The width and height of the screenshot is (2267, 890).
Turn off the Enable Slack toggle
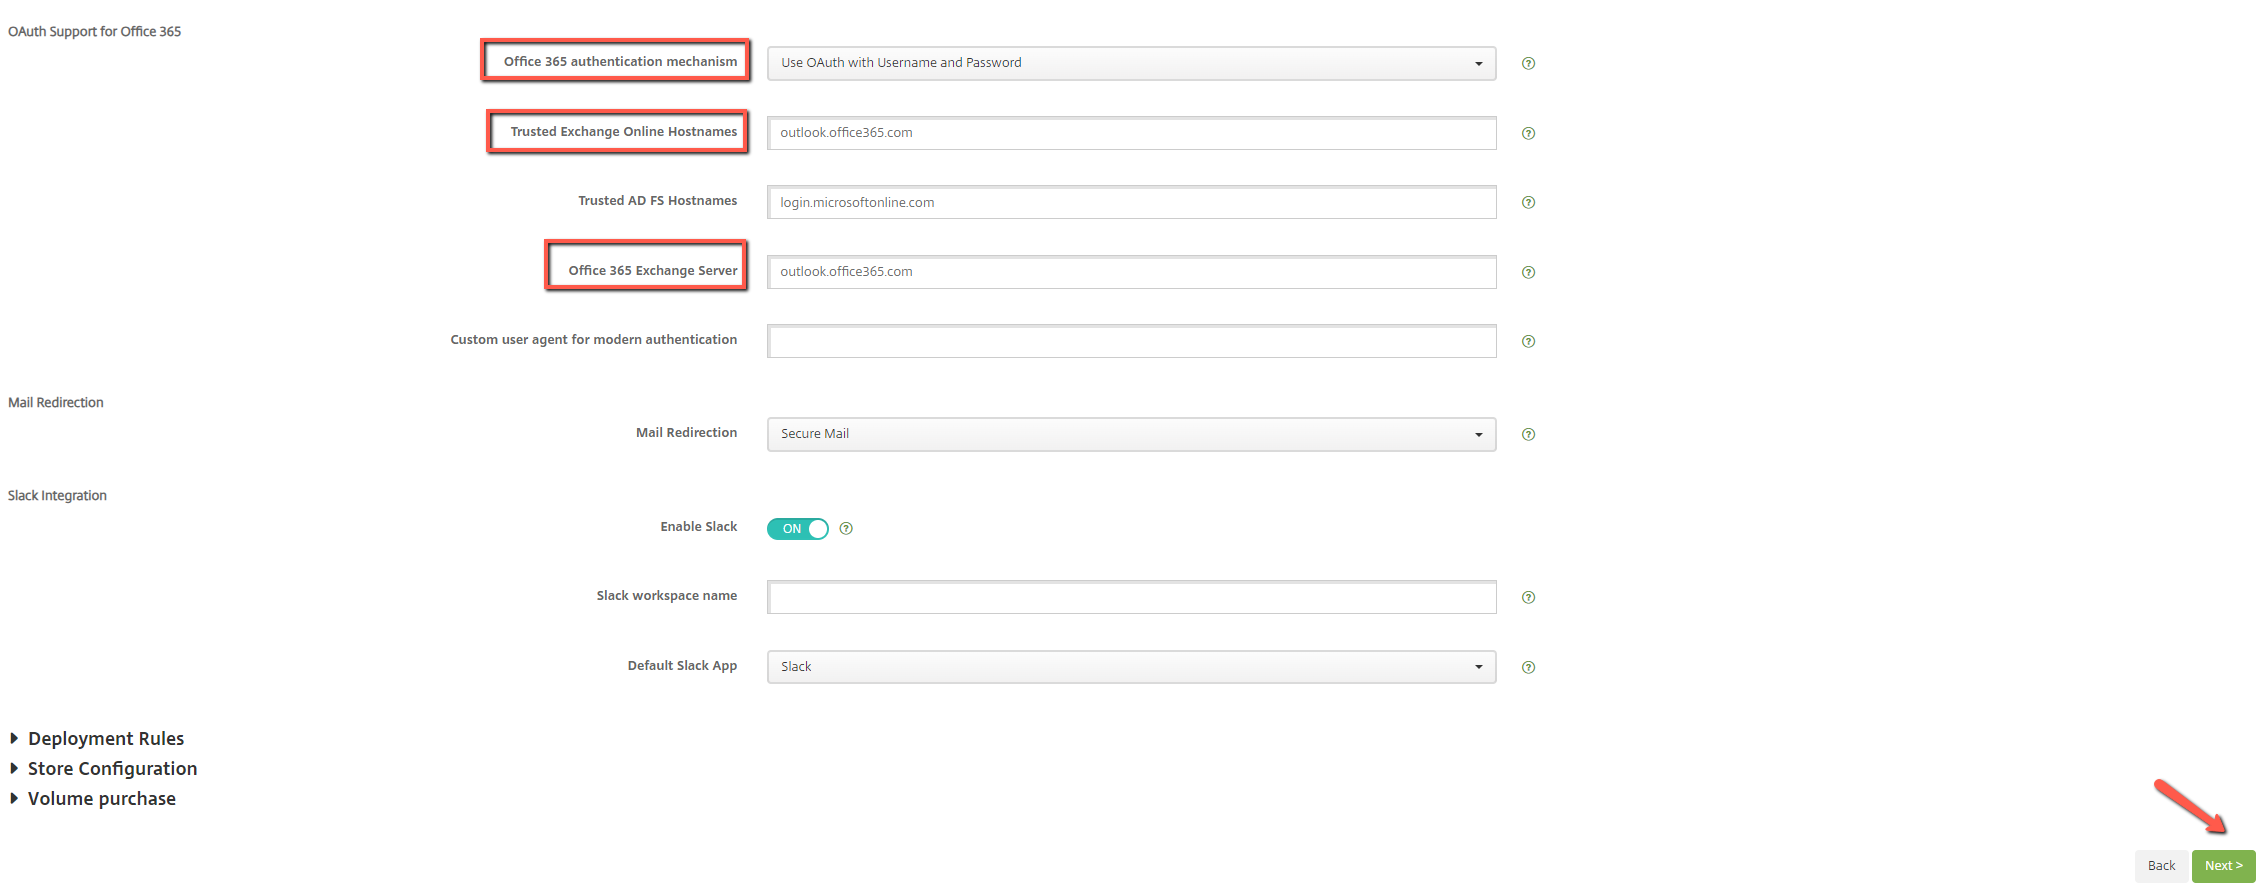[x=798, y=528]
